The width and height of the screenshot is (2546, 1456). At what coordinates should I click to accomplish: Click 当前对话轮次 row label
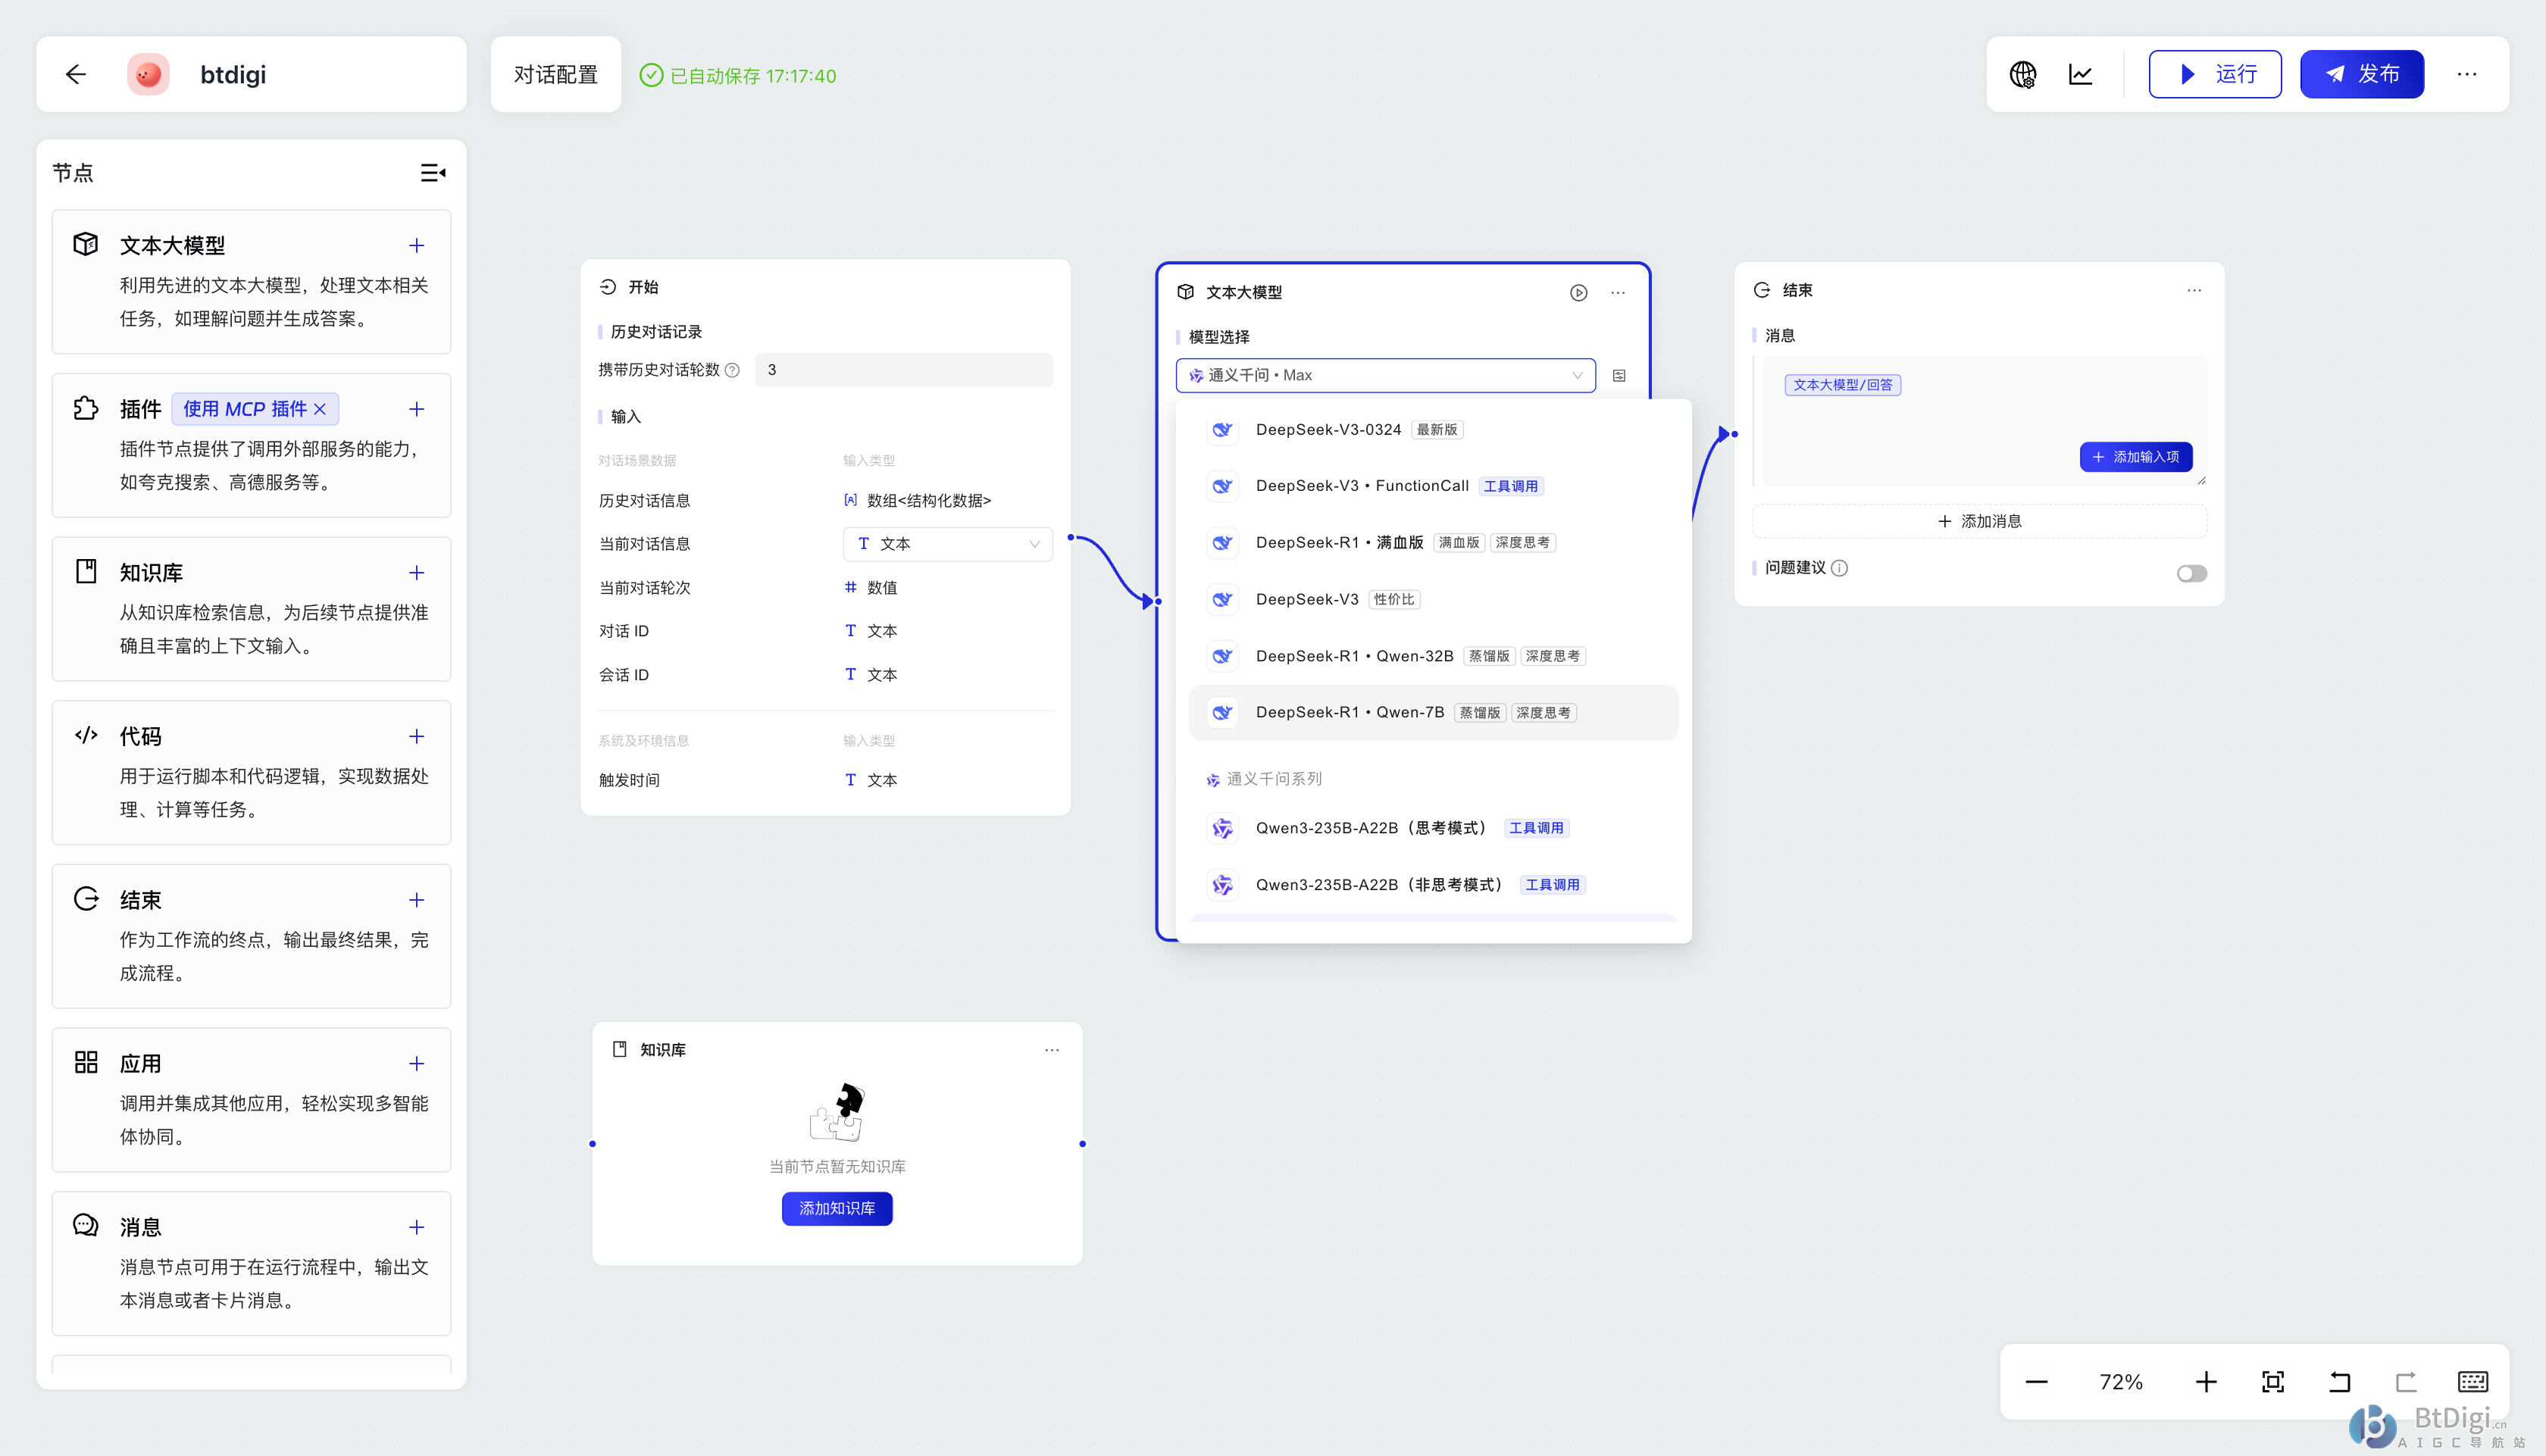point(644,588)
